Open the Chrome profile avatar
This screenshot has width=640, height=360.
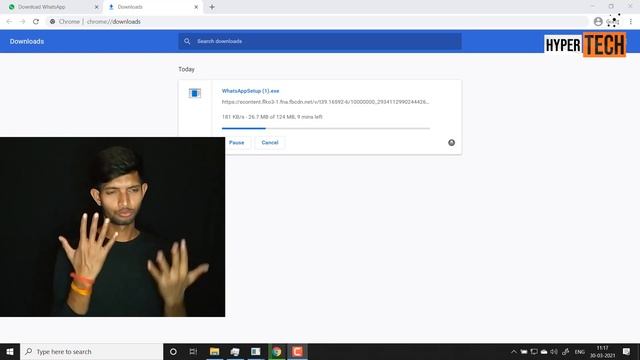(598, 22)
